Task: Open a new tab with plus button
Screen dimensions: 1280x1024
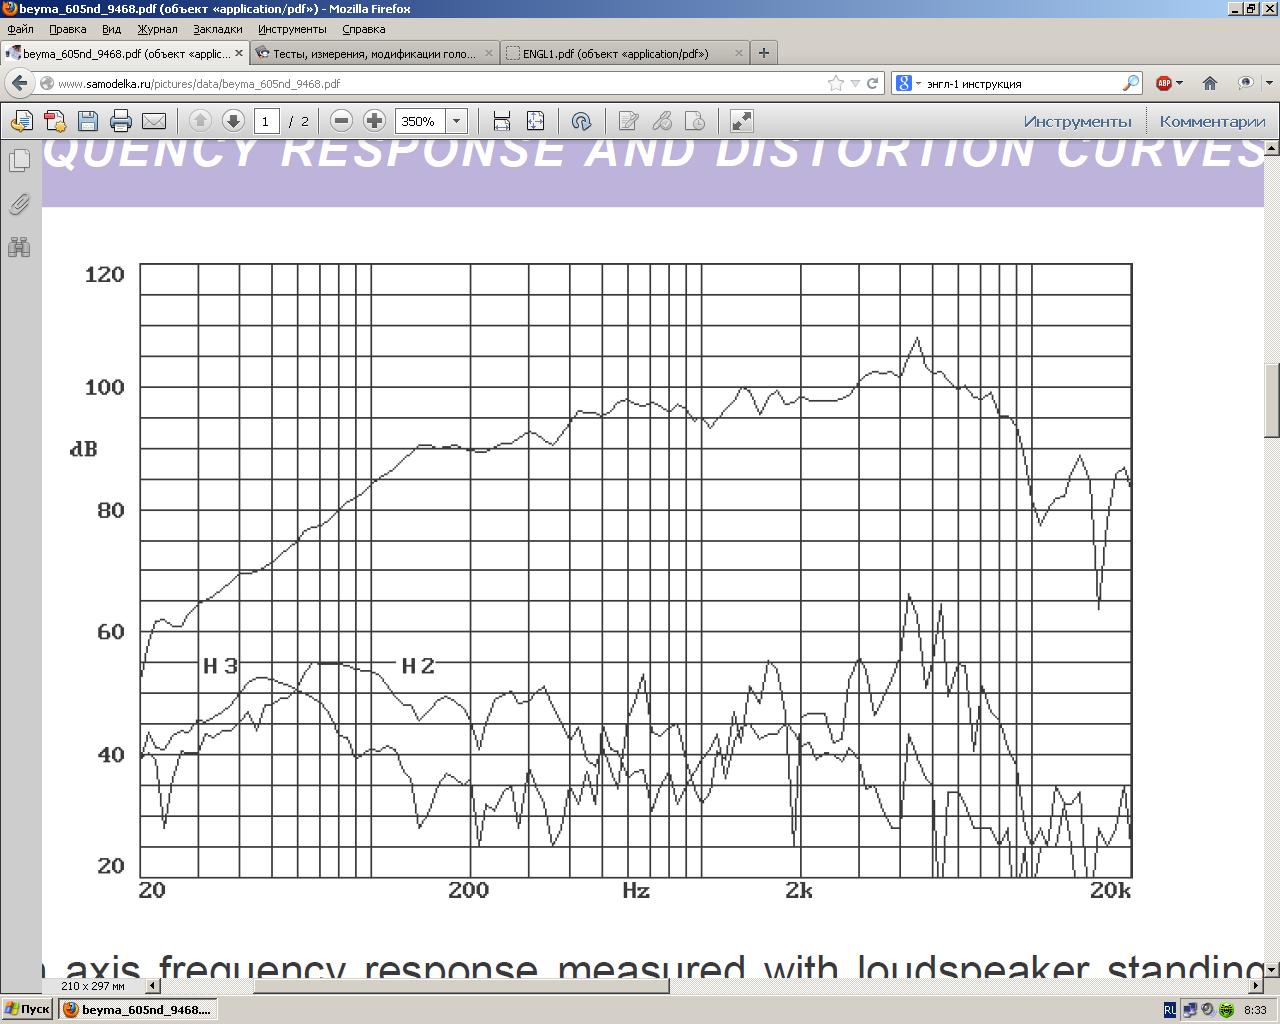Action: [x=764, y=53]
